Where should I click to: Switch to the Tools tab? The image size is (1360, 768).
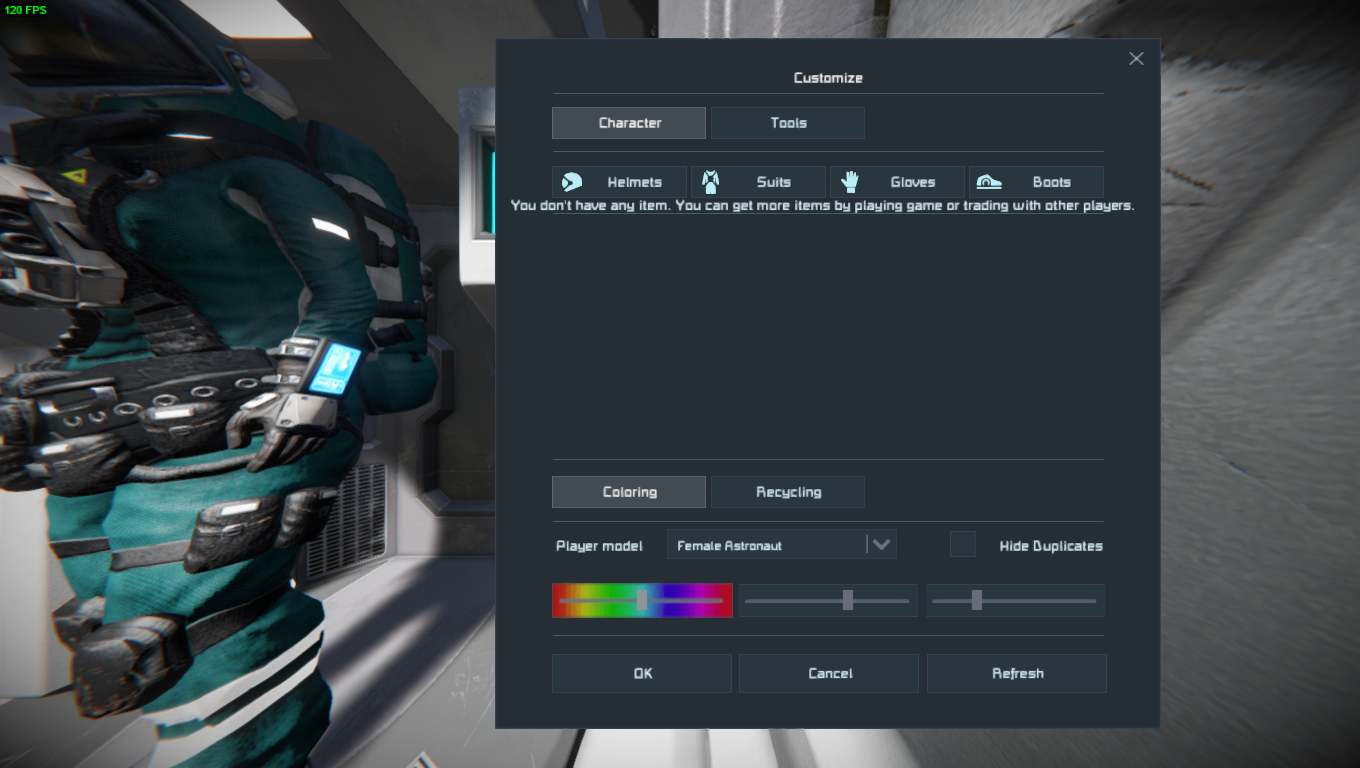coord(788,123)
